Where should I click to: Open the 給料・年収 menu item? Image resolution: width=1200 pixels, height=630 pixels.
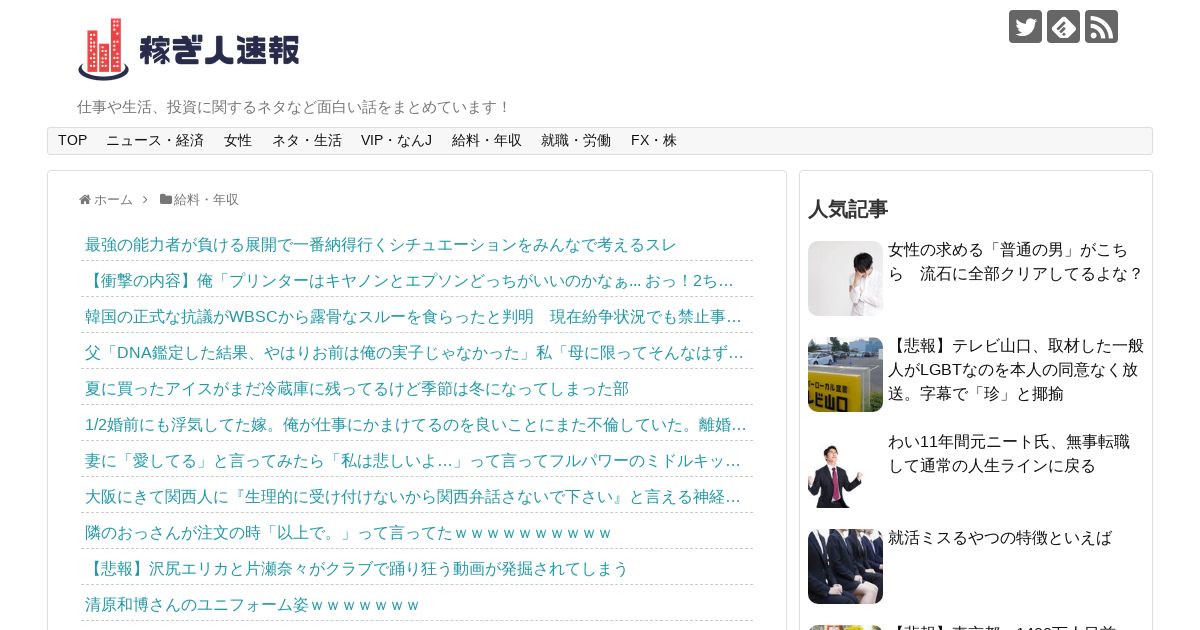tap(487, 141)
